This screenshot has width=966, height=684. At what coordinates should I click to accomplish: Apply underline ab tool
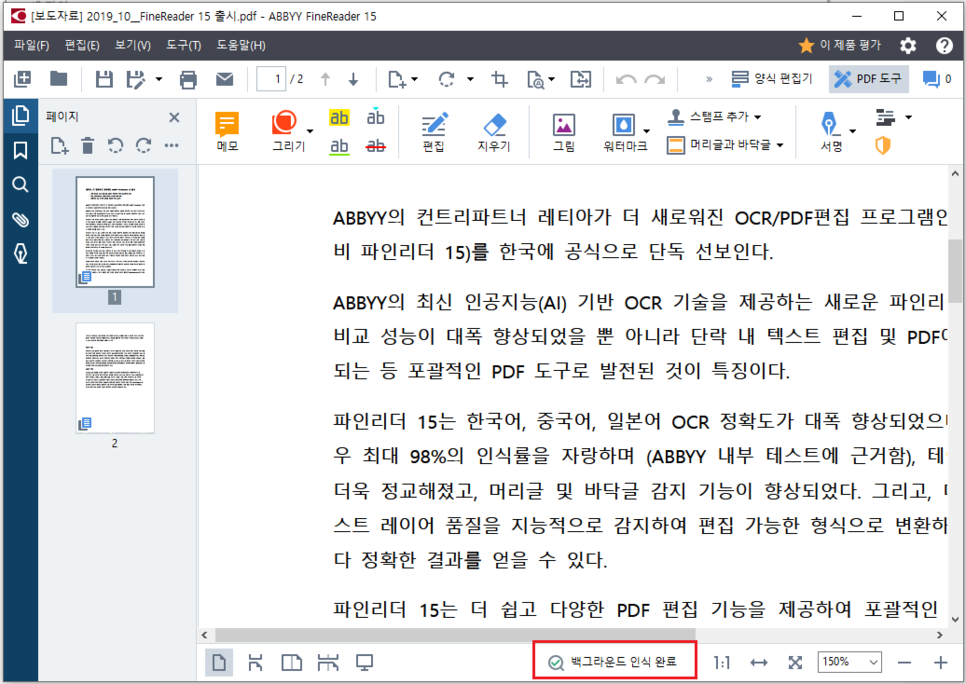coord(339,147)
